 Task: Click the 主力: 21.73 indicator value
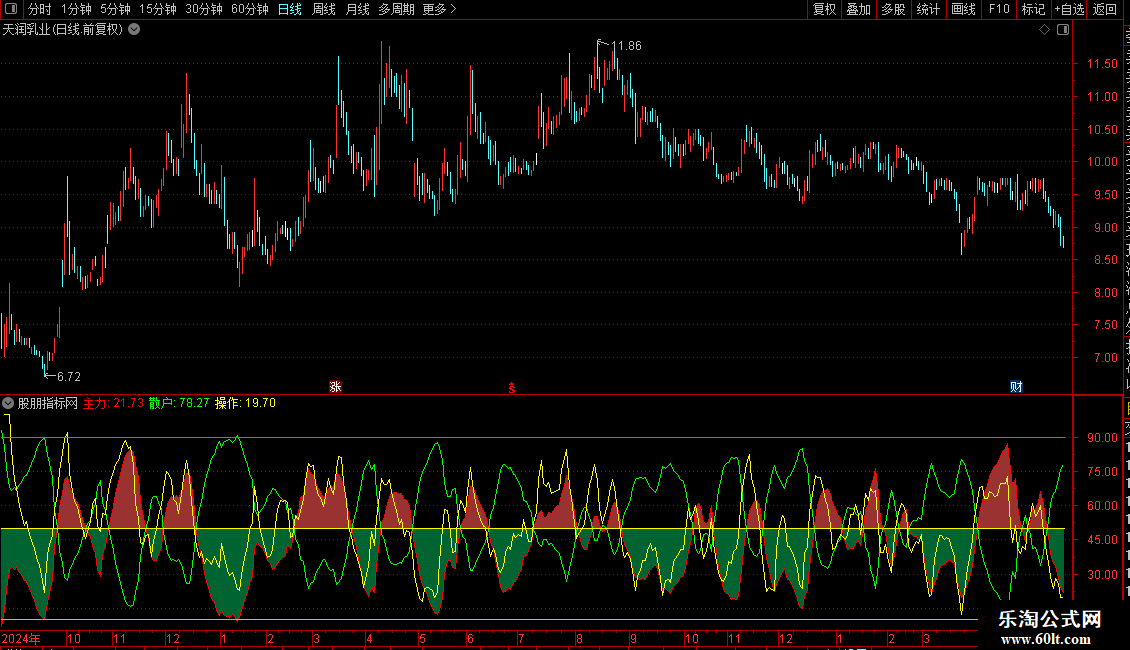pyautogui.click(x=113, y=403)
